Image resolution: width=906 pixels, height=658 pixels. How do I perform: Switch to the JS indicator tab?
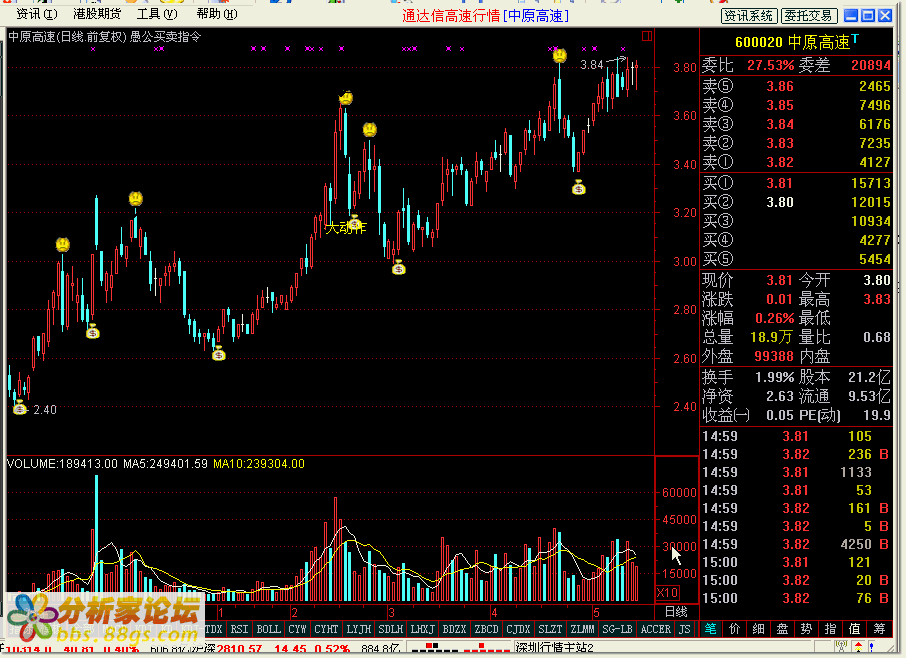point(685,629)
